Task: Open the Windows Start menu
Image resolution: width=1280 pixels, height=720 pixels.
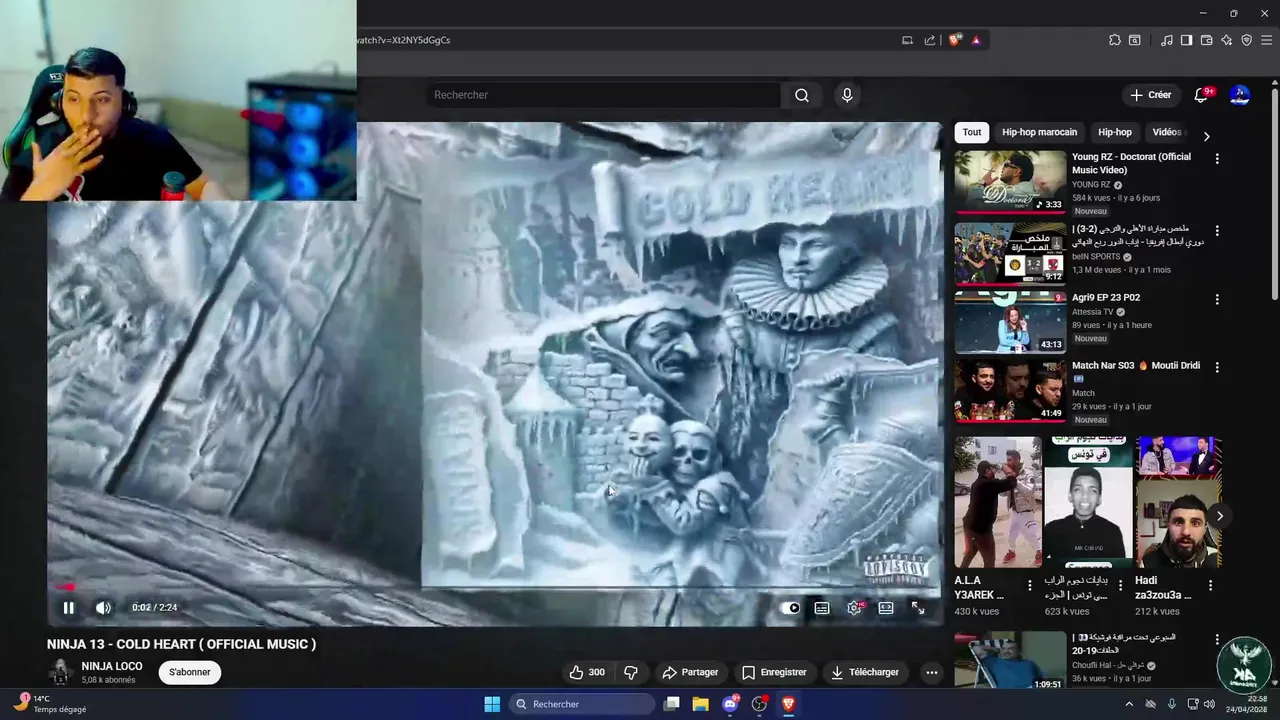Action: pos(492,704)
